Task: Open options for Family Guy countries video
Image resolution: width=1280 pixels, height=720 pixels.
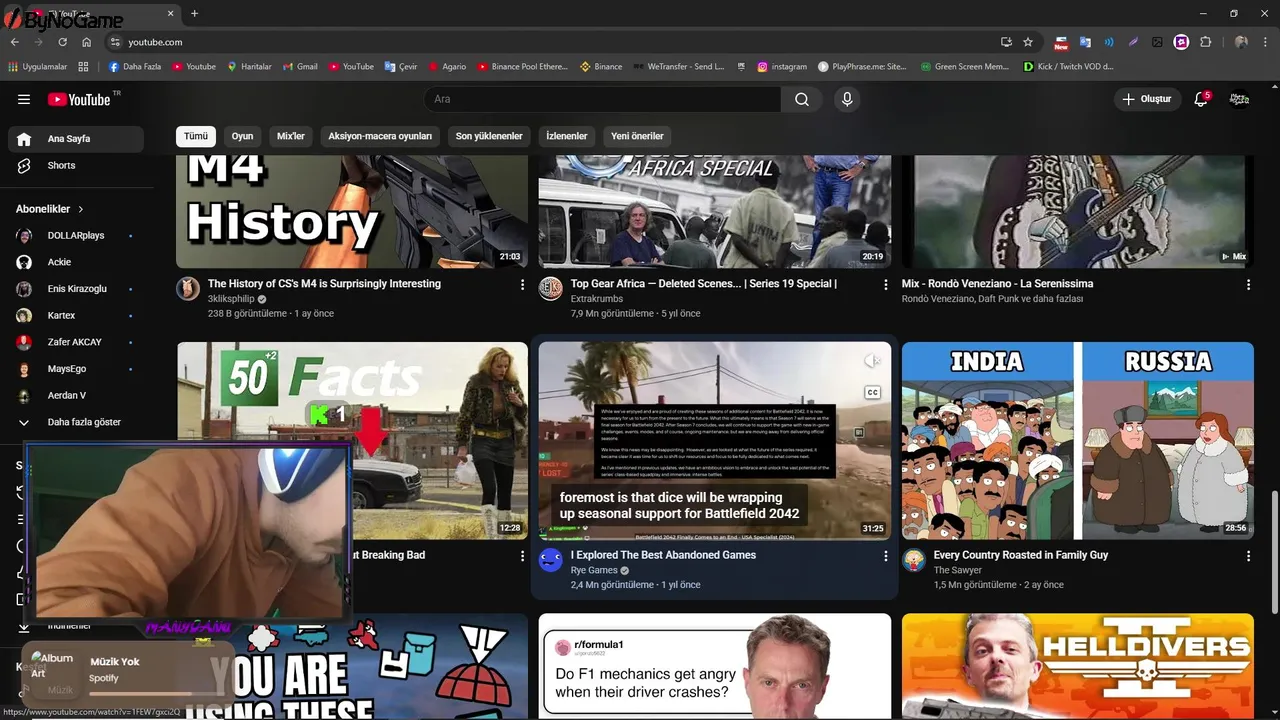Action: (1248, 556)
